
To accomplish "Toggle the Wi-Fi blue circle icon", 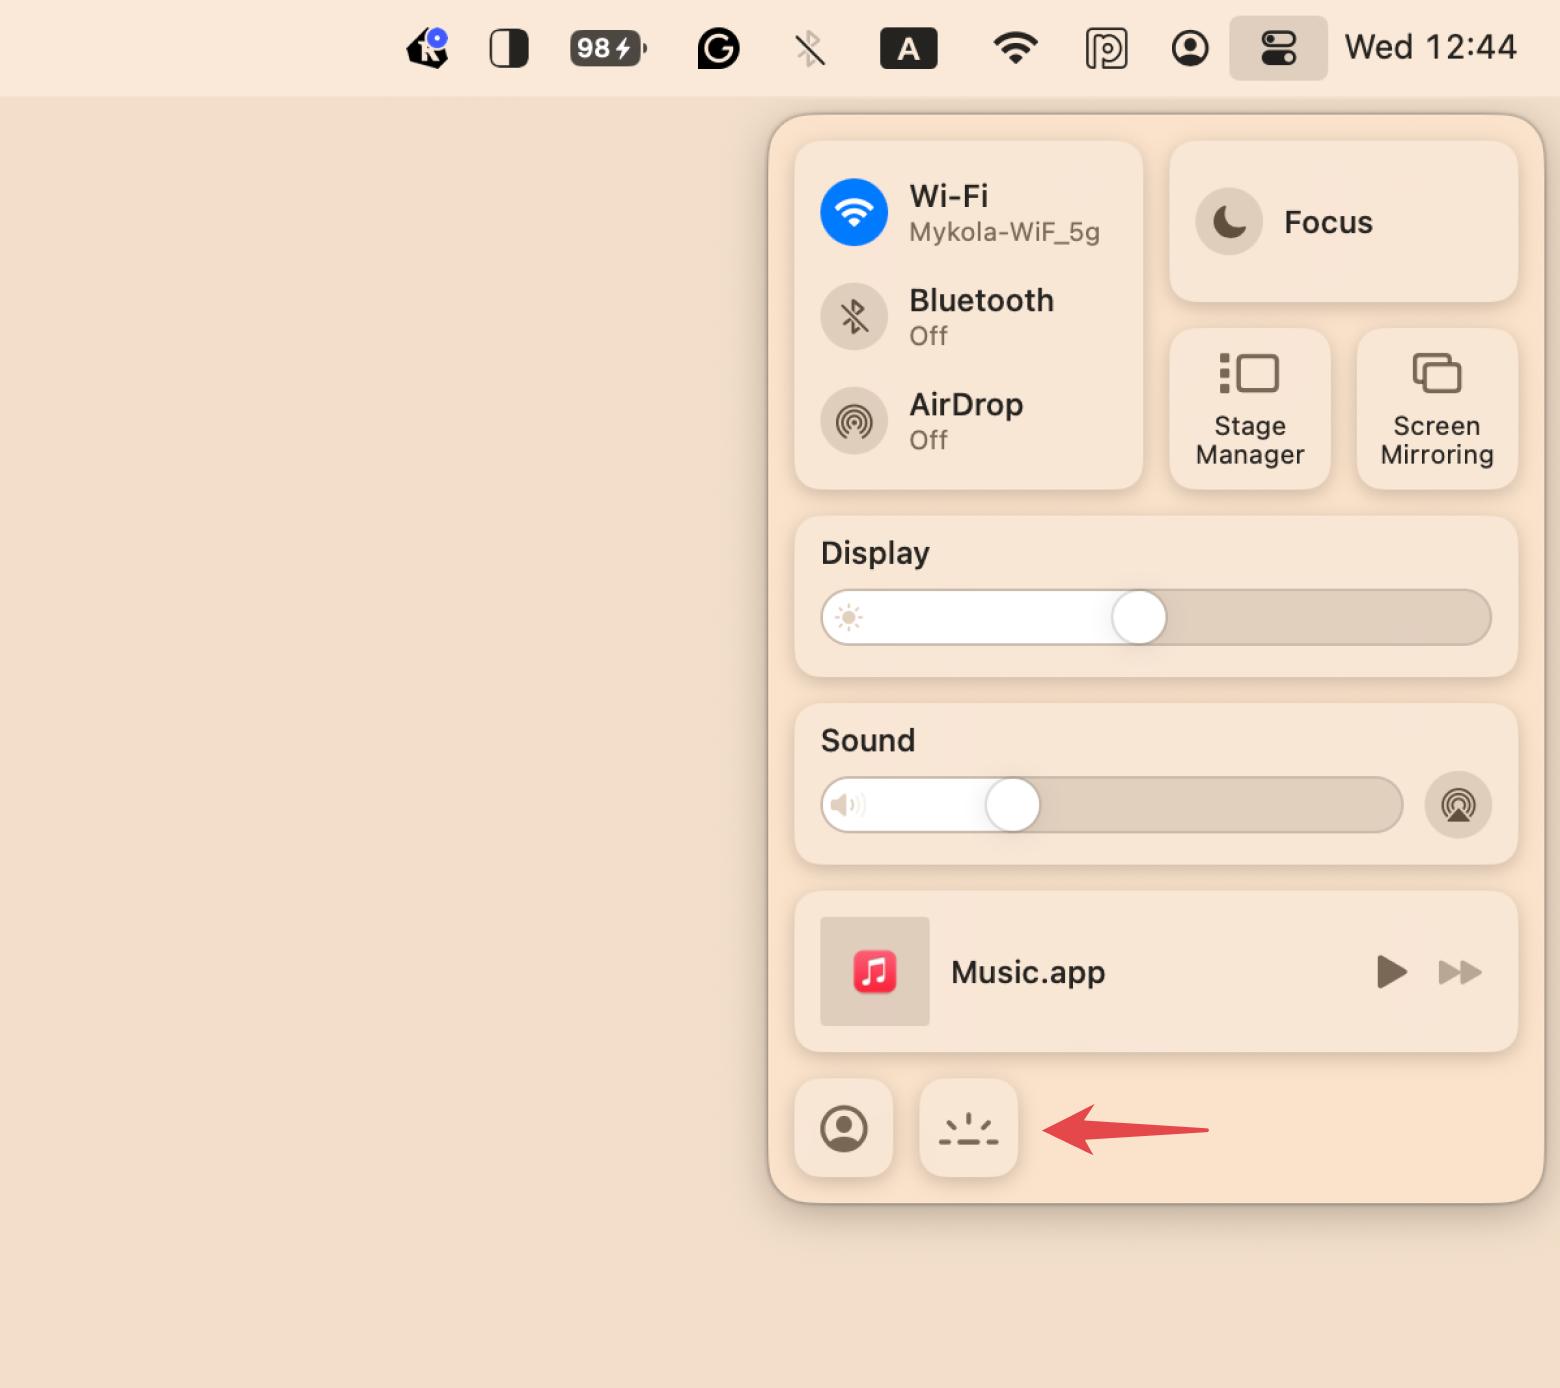I will [x=854, y=212].
